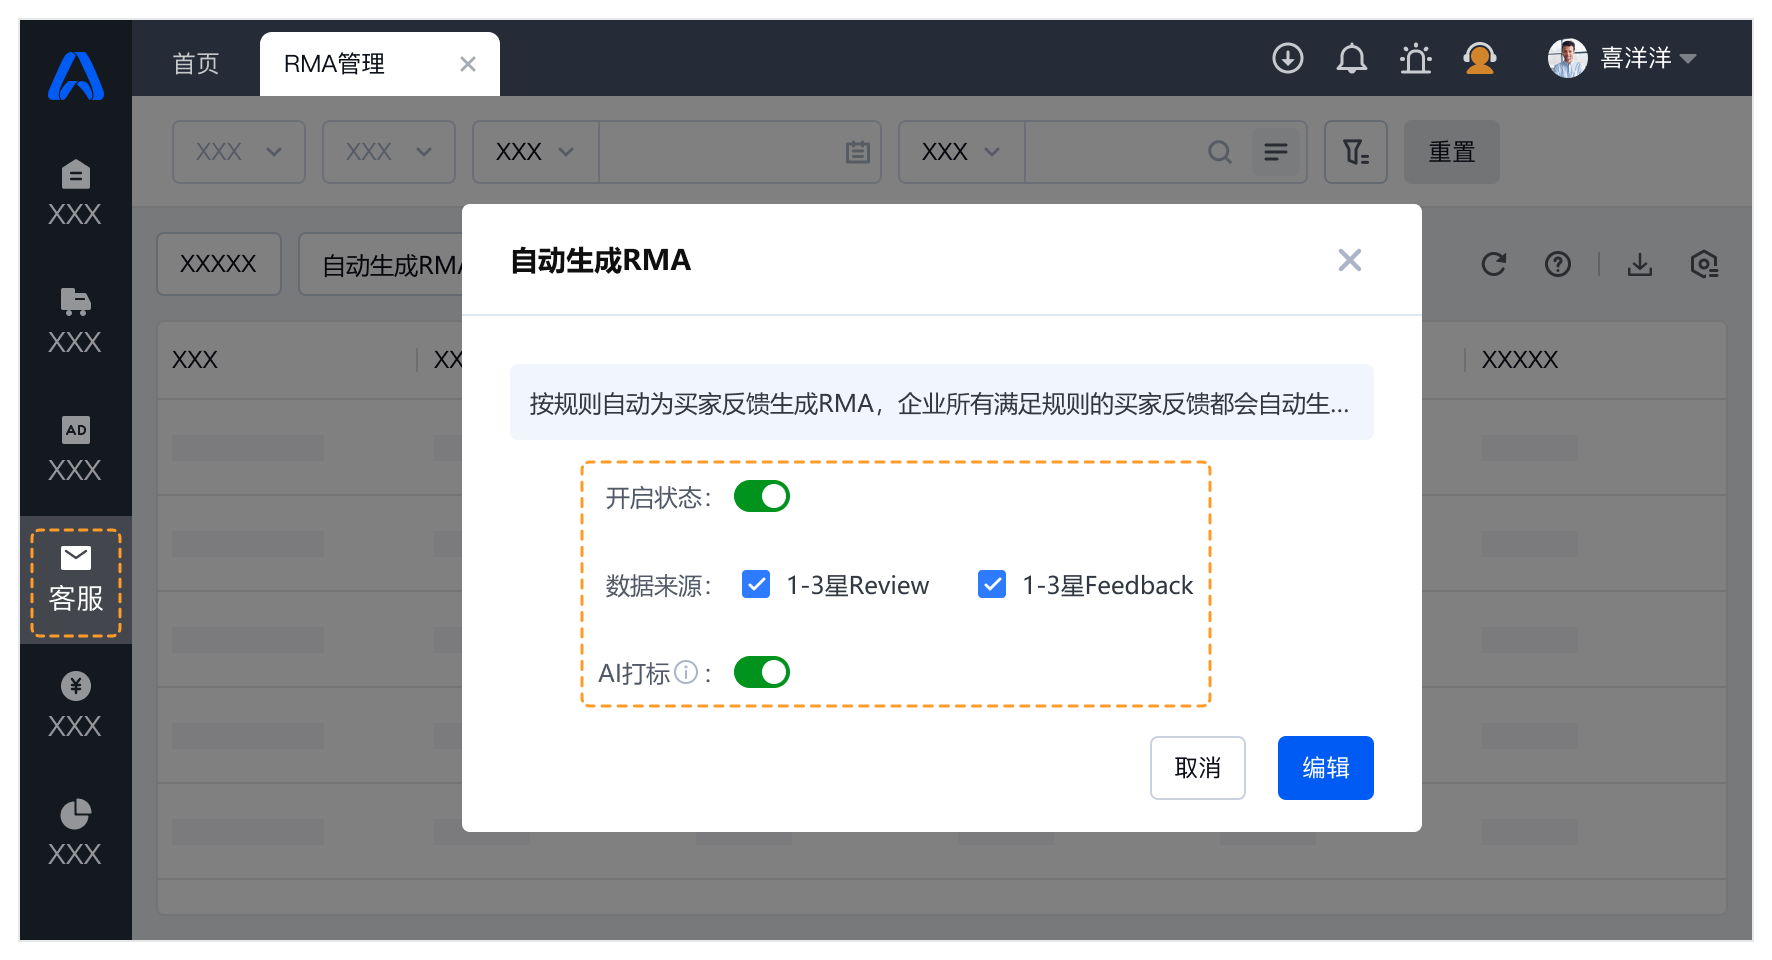The width and height of the screenshot is (1772, 960).
Task: Uncheck the 1-3星Review checkbox
Action: [x=756, y=584]
